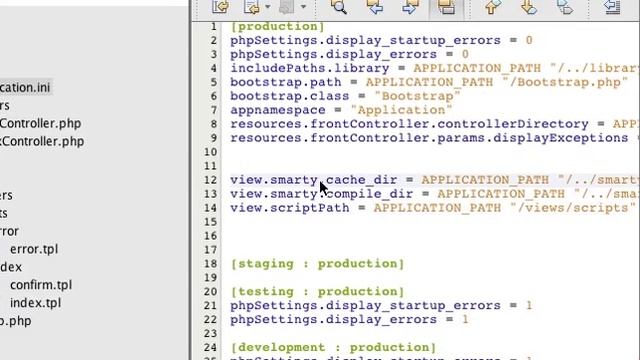Click the [production] section header on line 1
The image size is (640, 360).
point(278,27)
